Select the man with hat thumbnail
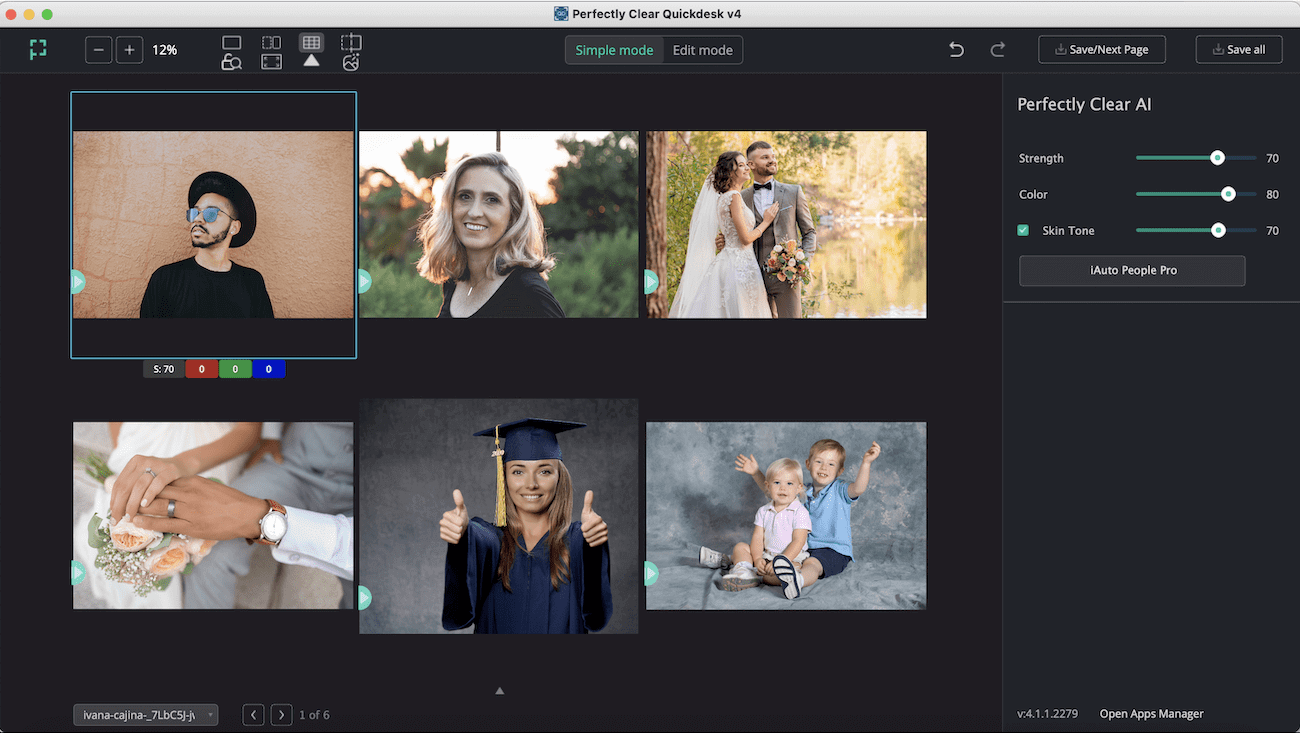 [213, 225]
